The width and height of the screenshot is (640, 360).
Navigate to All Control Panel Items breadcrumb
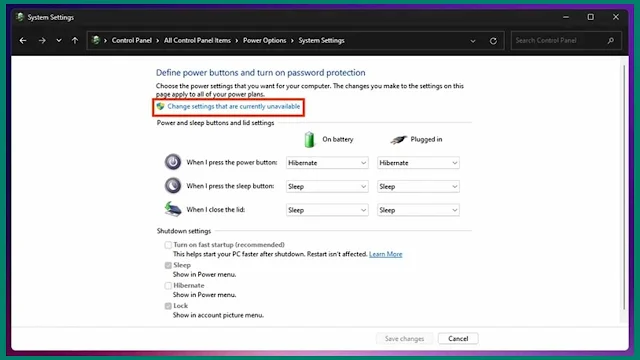tap(197, 40)
